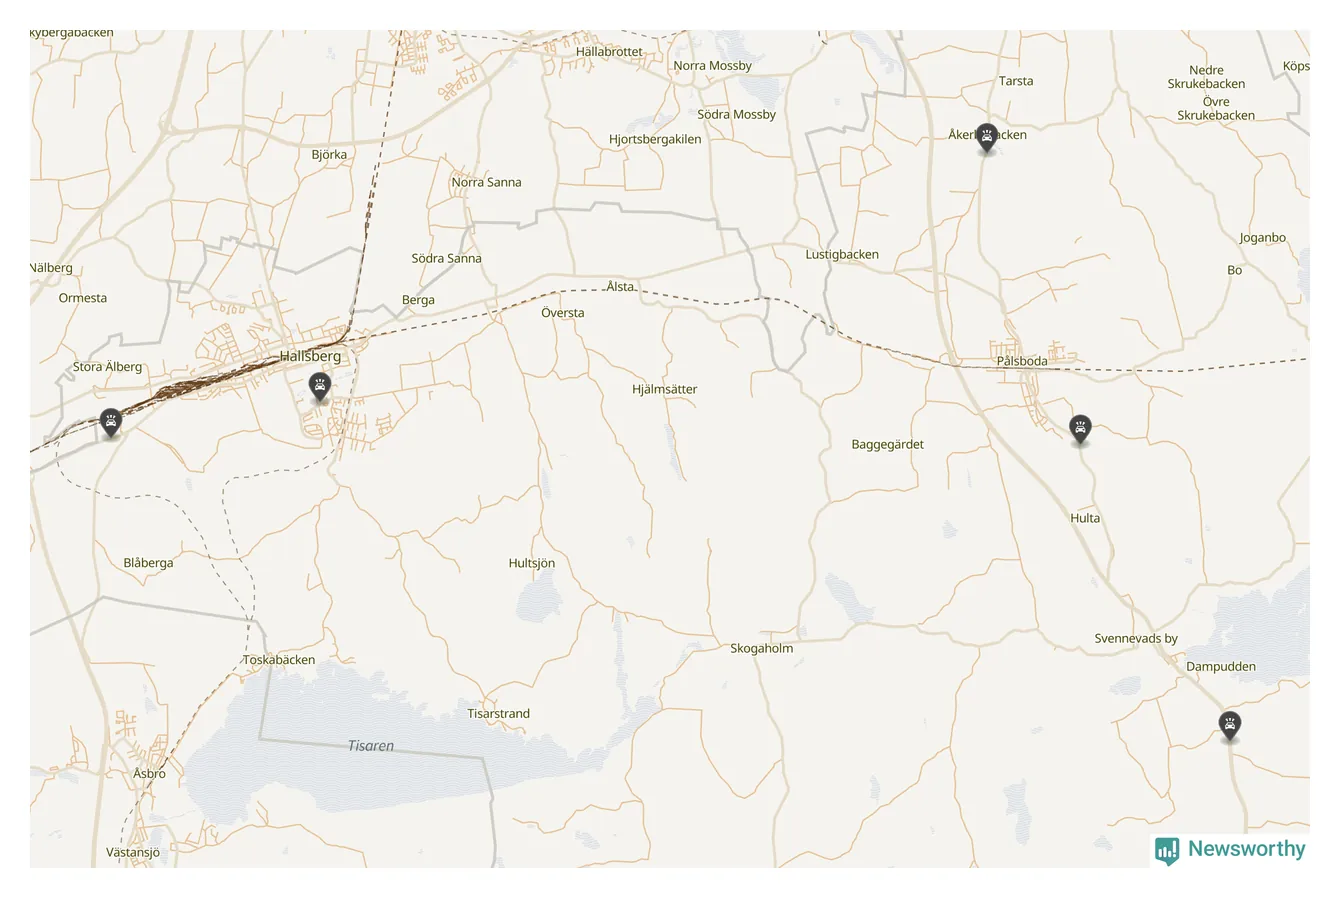The image size is (1340, 898).
Task: Open the Newsworthy text link
Action: (x=1246, y=849)
